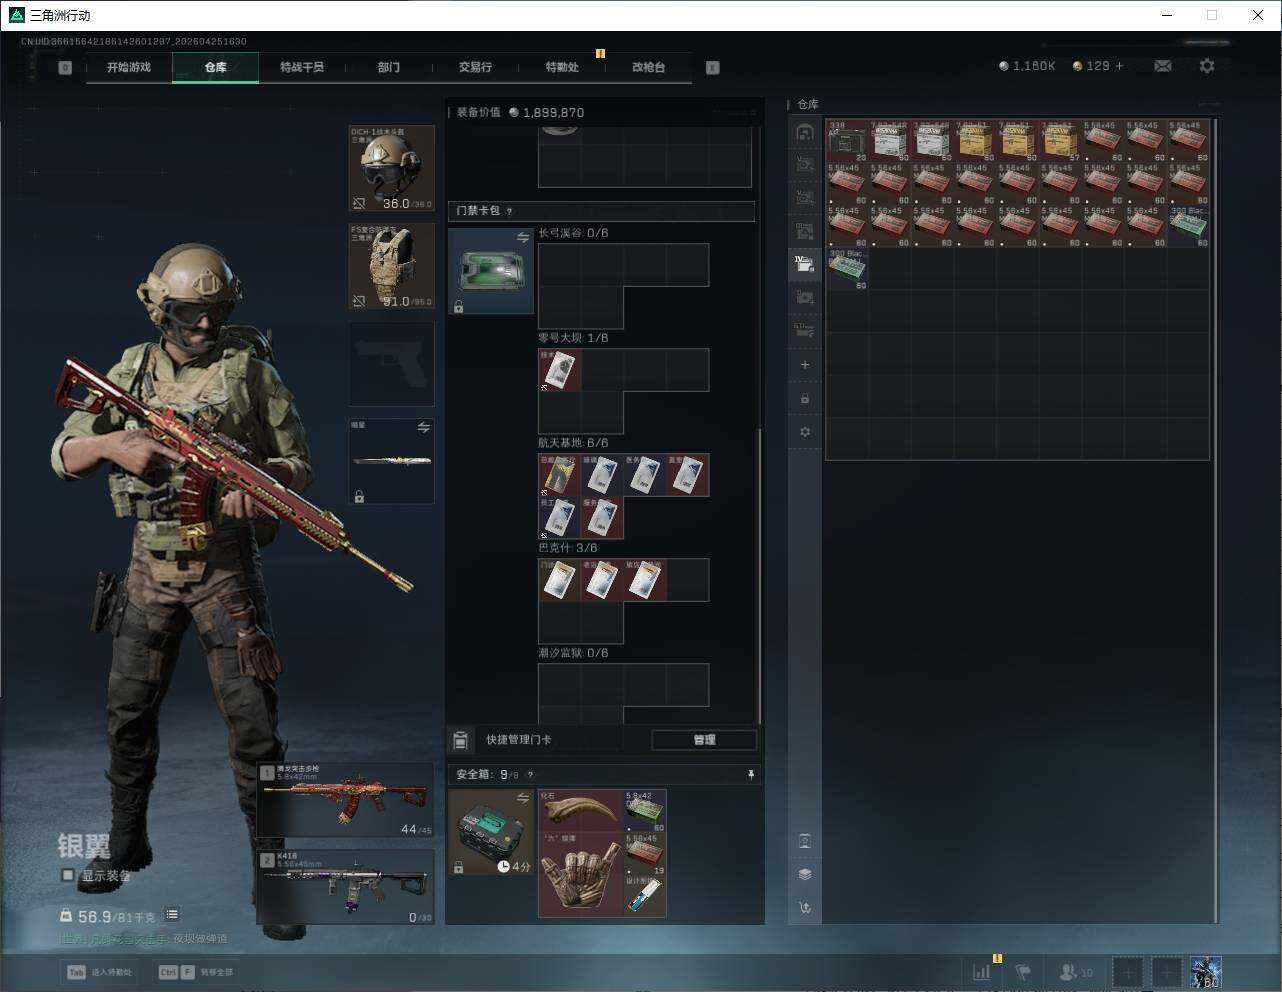Image resolution: width=1282 pixels, height=992 pixels.
Task: Click the plus next to 129 currency
Action: click(x=1119, y=66)
